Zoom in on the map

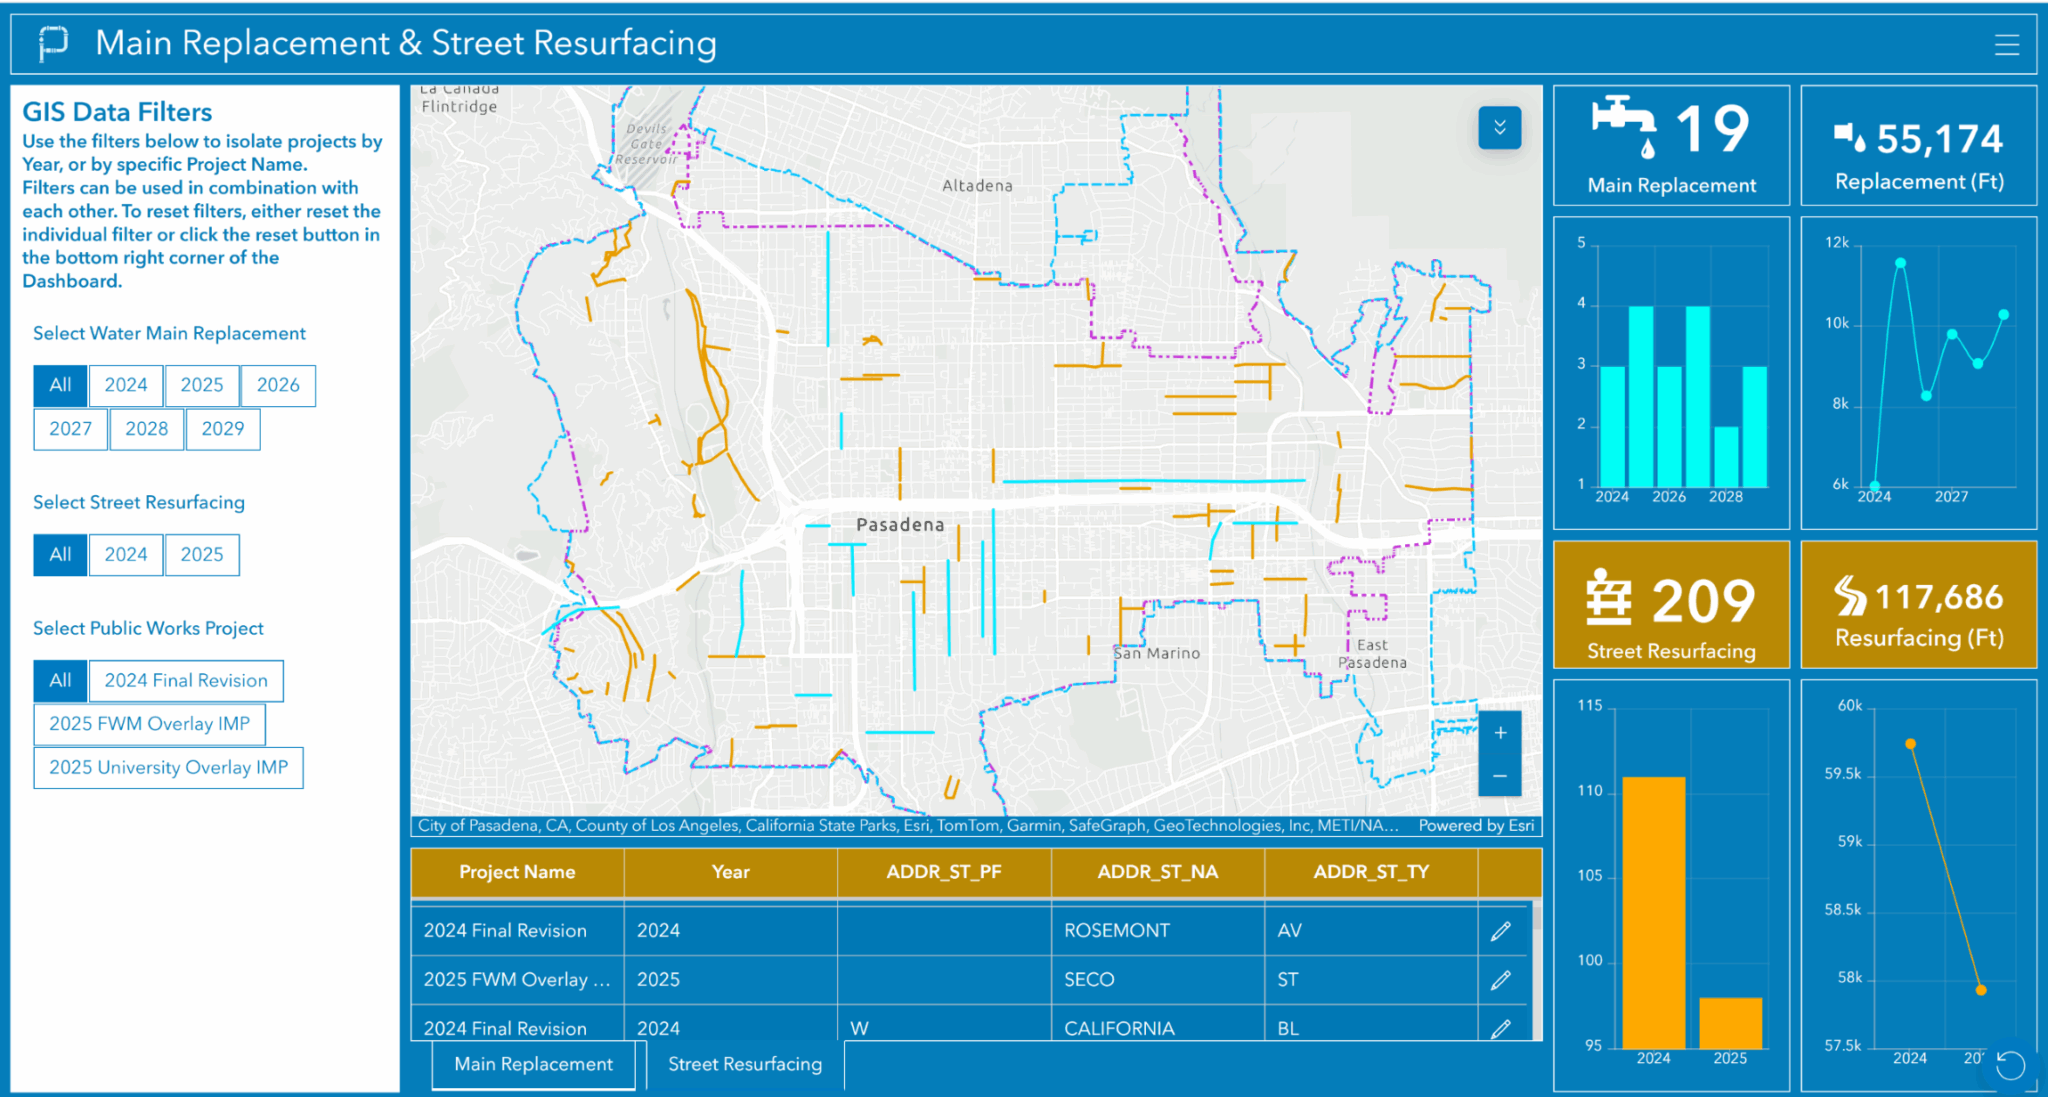tap(1500, 733)
